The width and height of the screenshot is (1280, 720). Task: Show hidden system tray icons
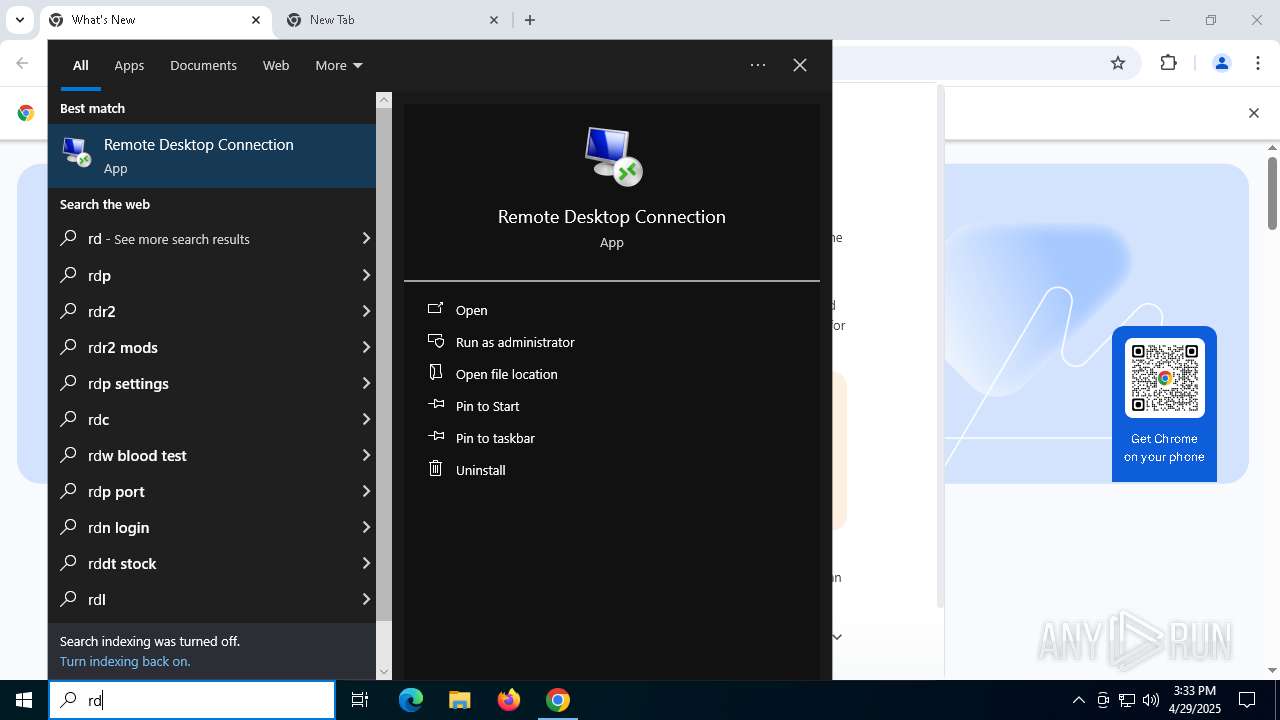tap(1078, 700)
